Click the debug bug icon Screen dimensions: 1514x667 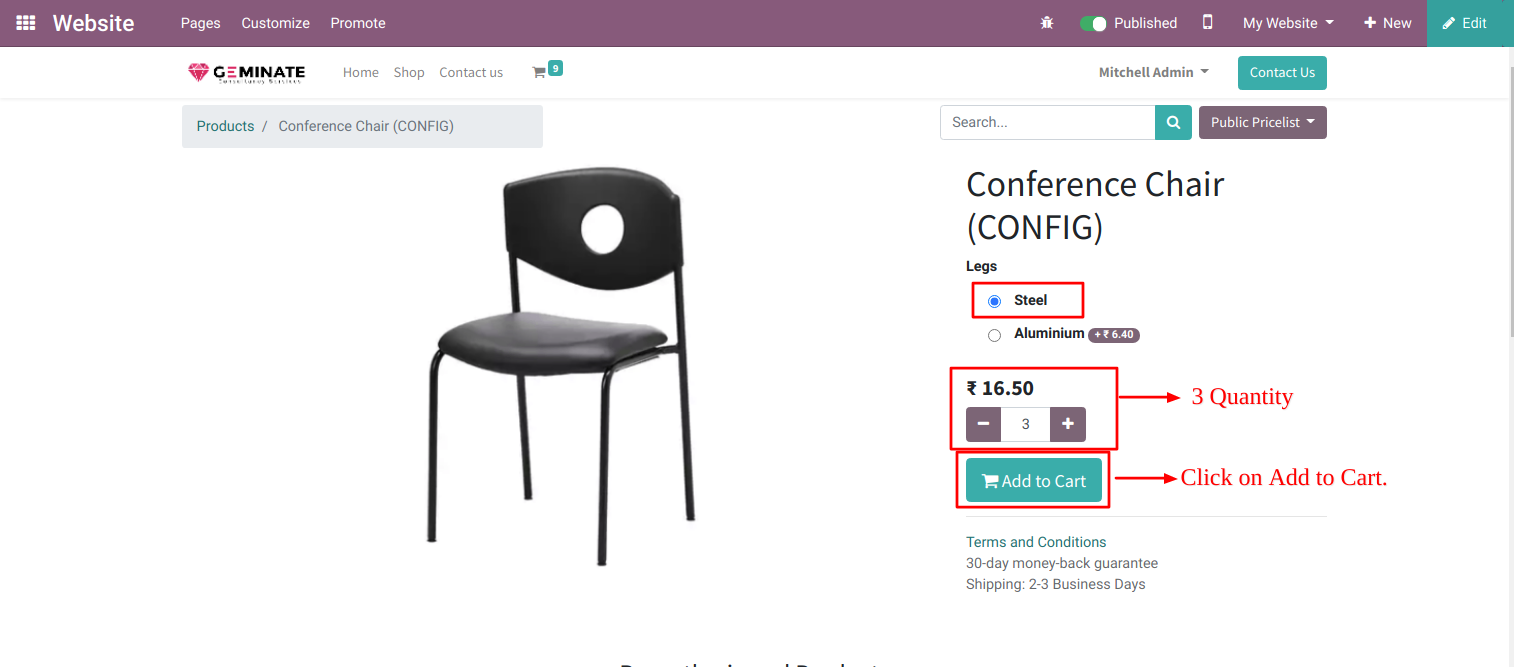1046,22
